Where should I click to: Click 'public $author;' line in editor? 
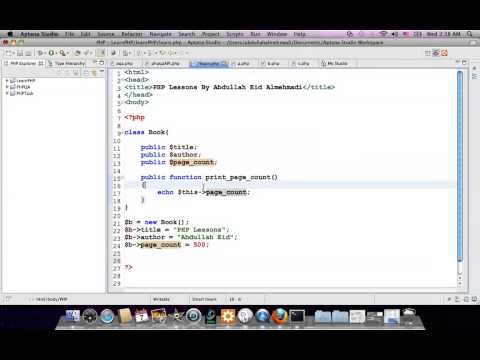[x=170, y=155]
